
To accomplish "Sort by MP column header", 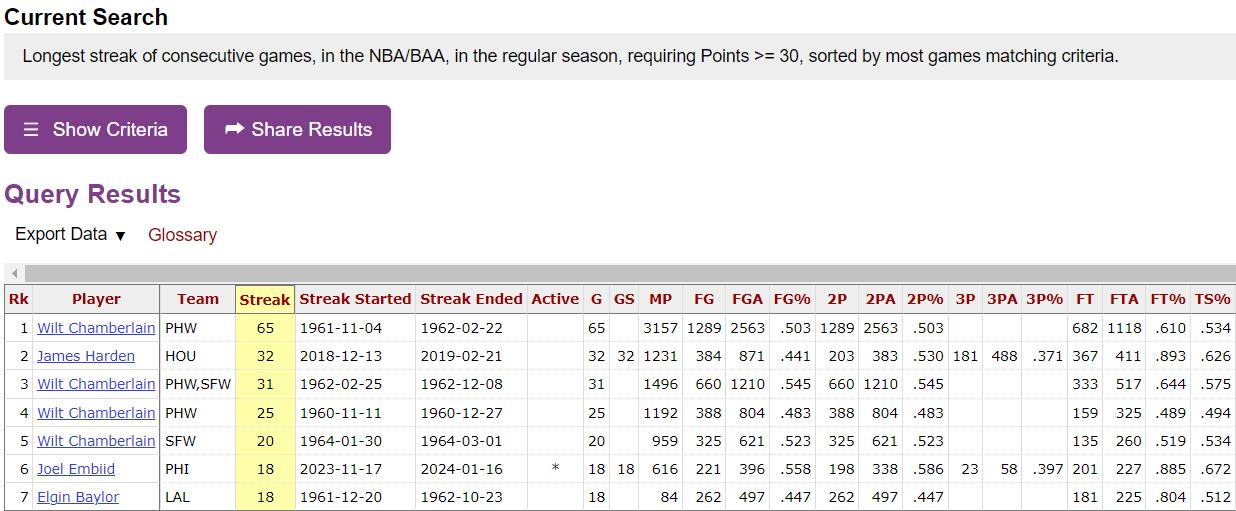I will click(660, 299).
